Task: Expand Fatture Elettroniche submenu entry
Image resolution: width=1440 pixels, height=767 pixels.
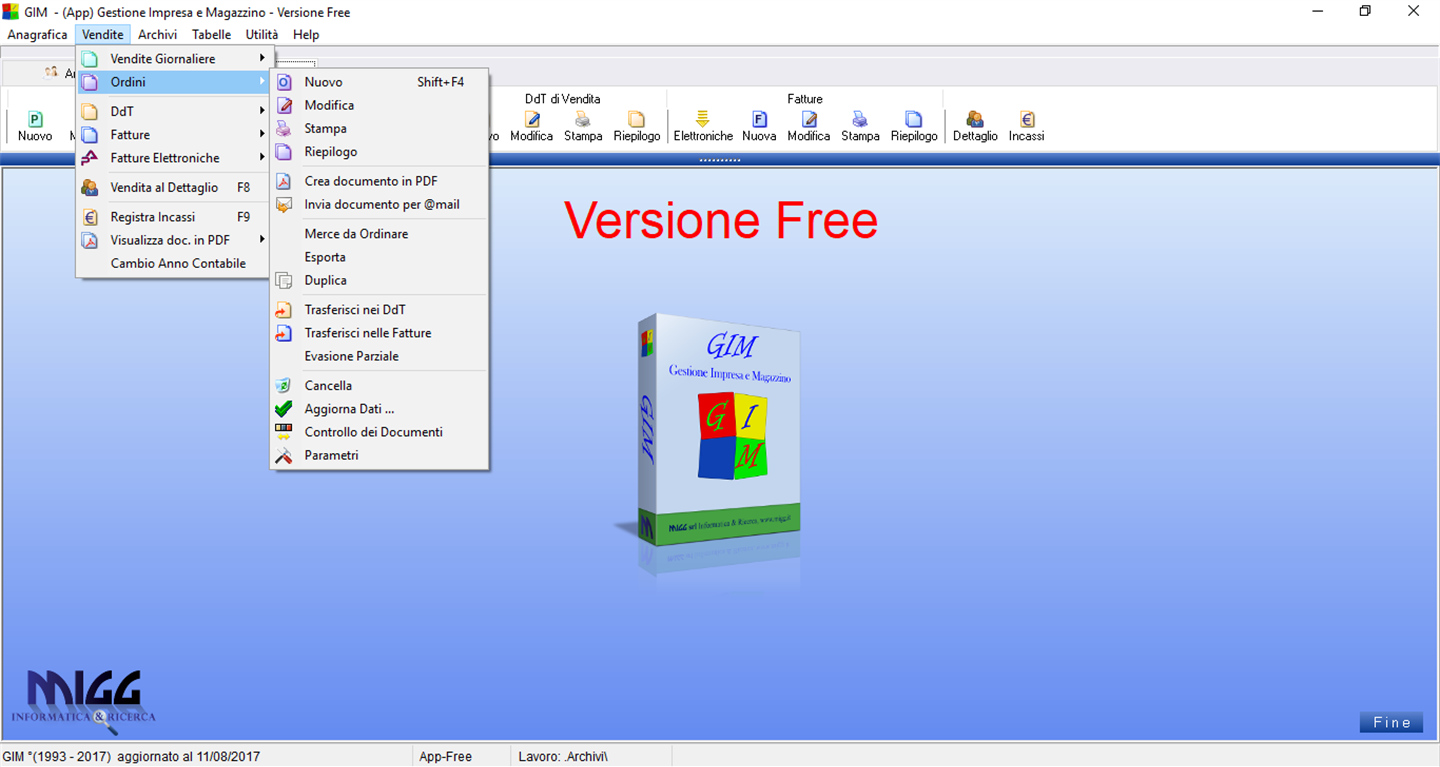Action: (x=174, y=158)
